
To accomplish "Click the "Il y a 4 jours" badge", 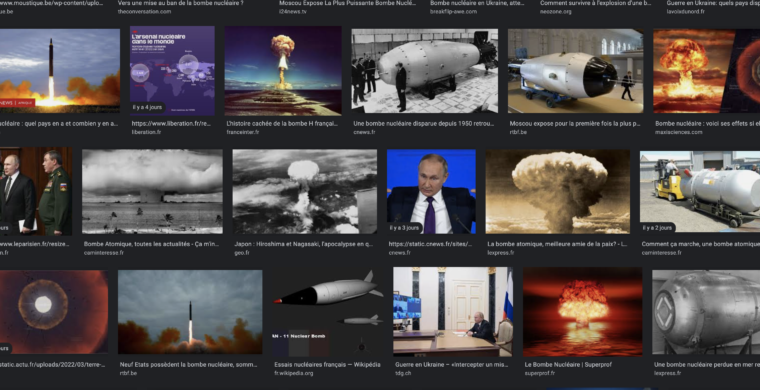I will pyautogui.click(x=147, y=107).
